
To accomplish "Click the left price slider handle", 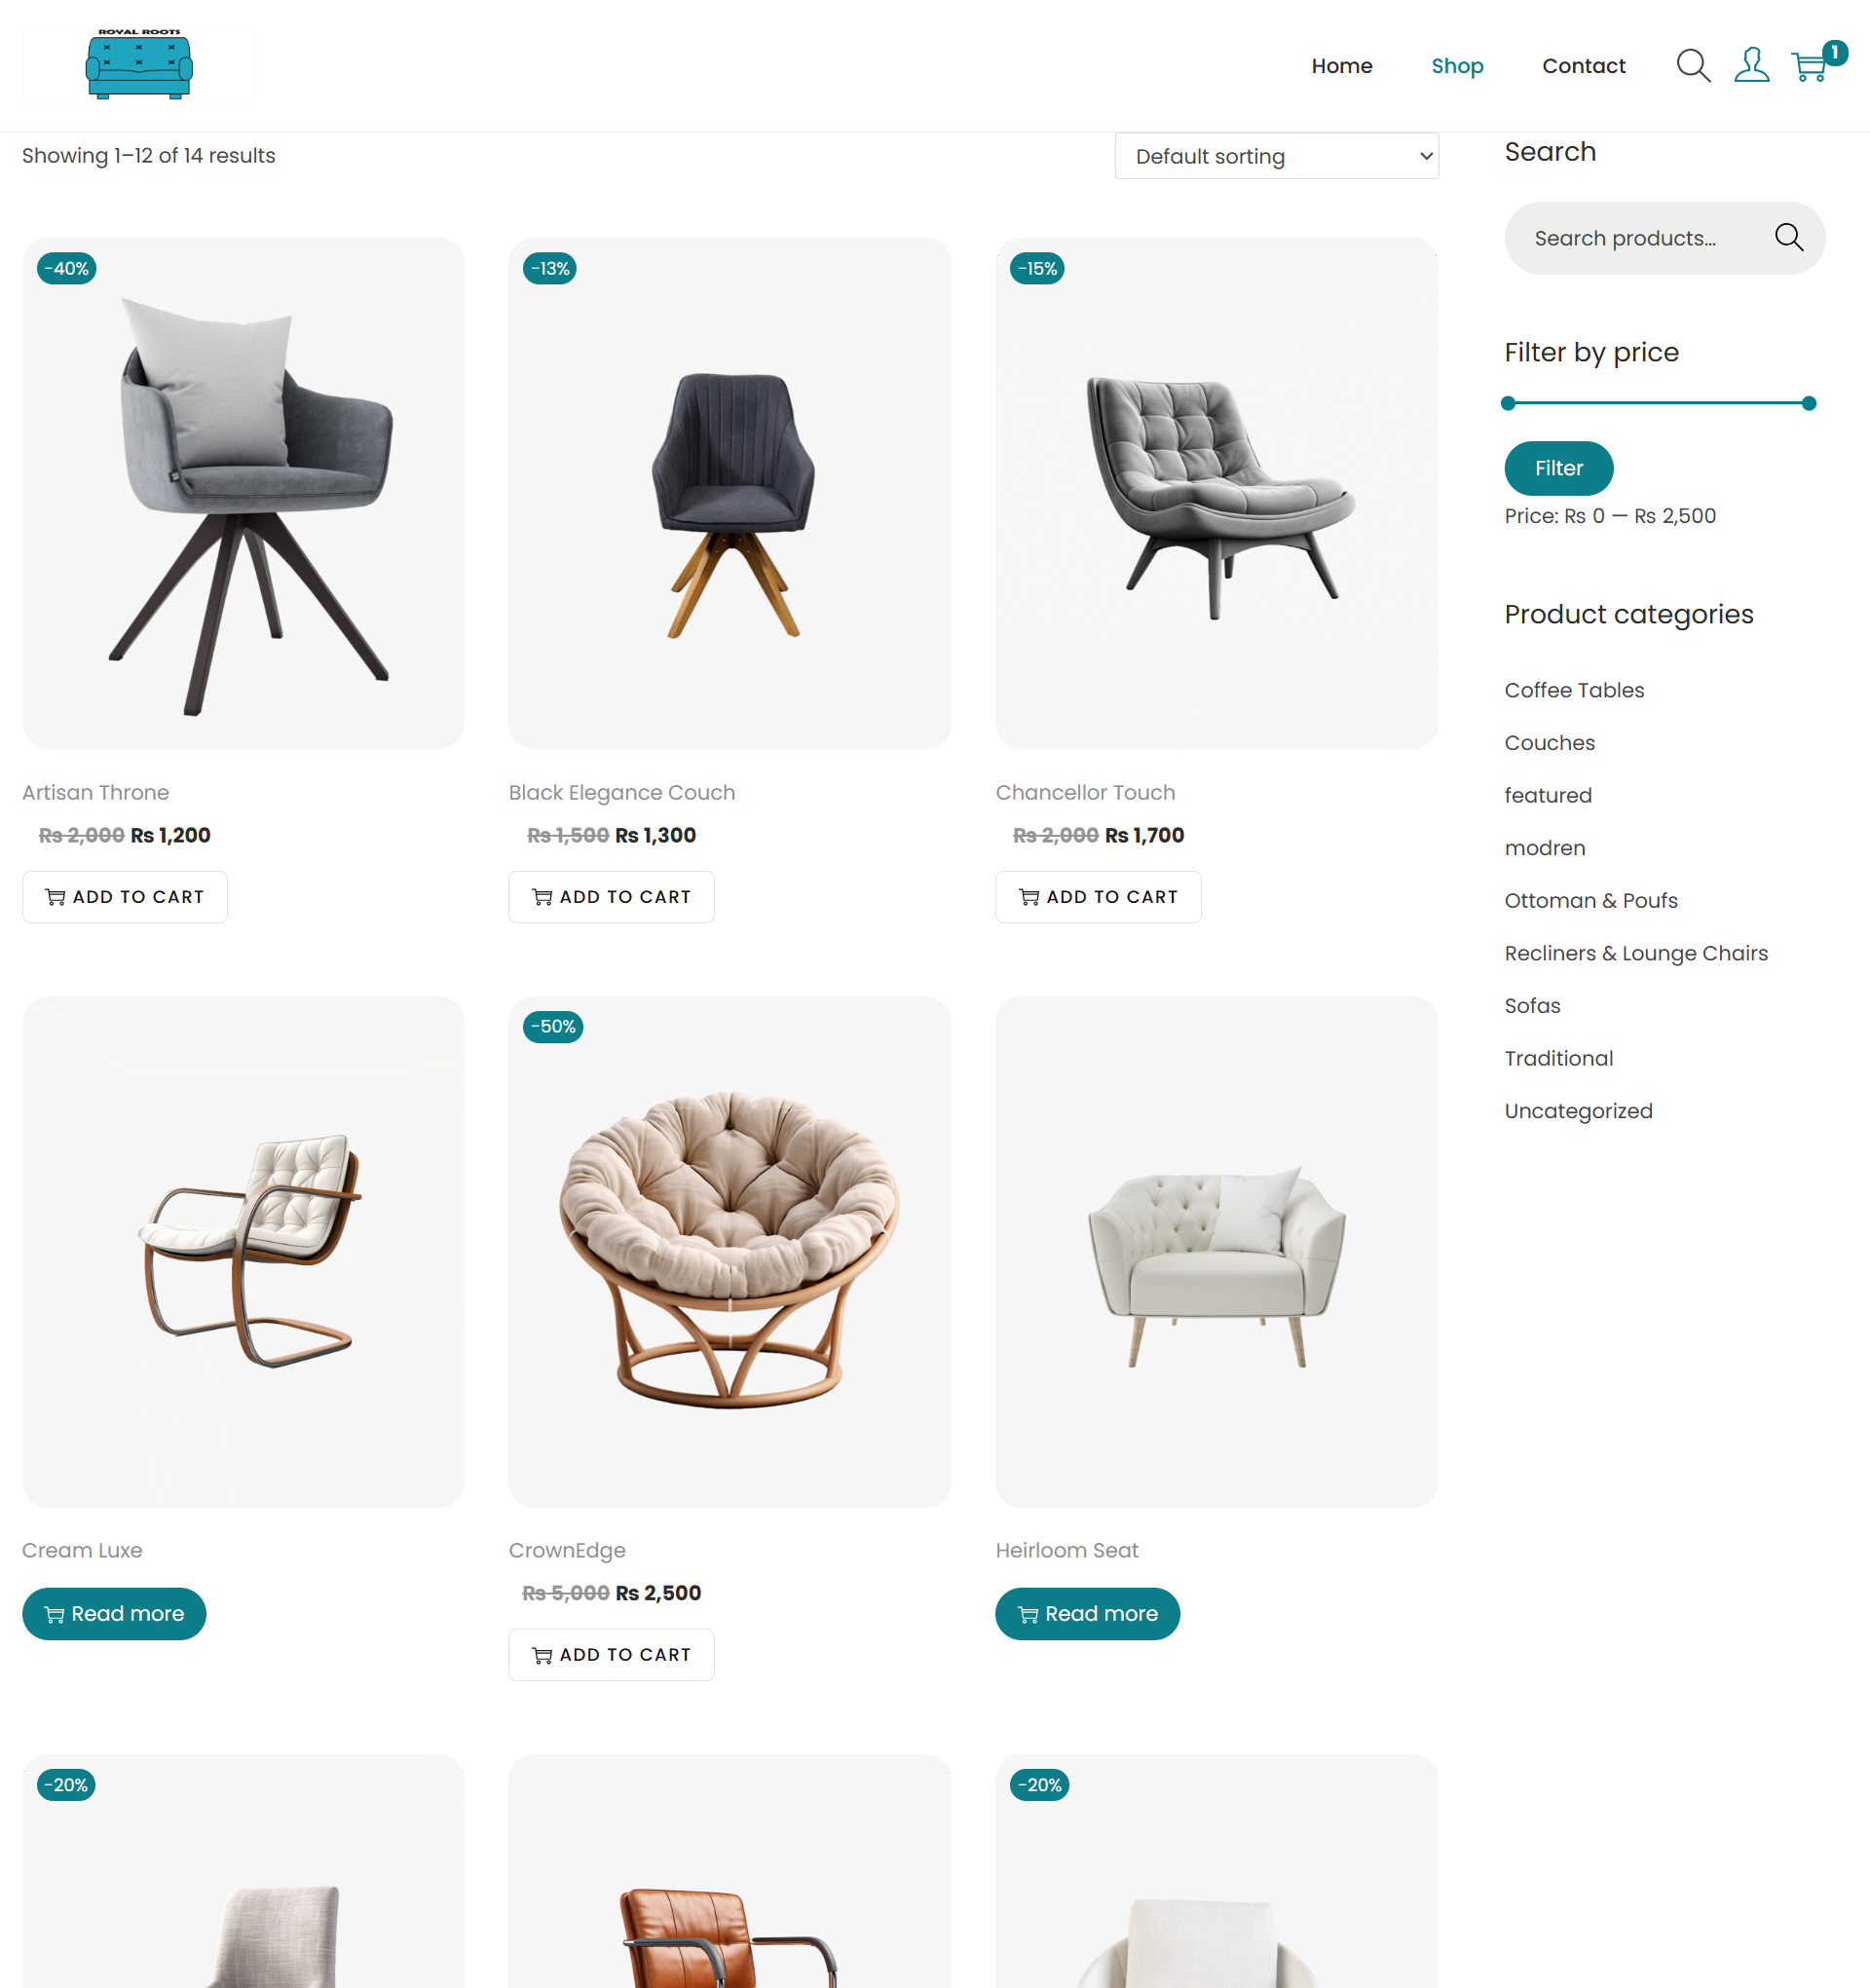I will coord(1508,404).
